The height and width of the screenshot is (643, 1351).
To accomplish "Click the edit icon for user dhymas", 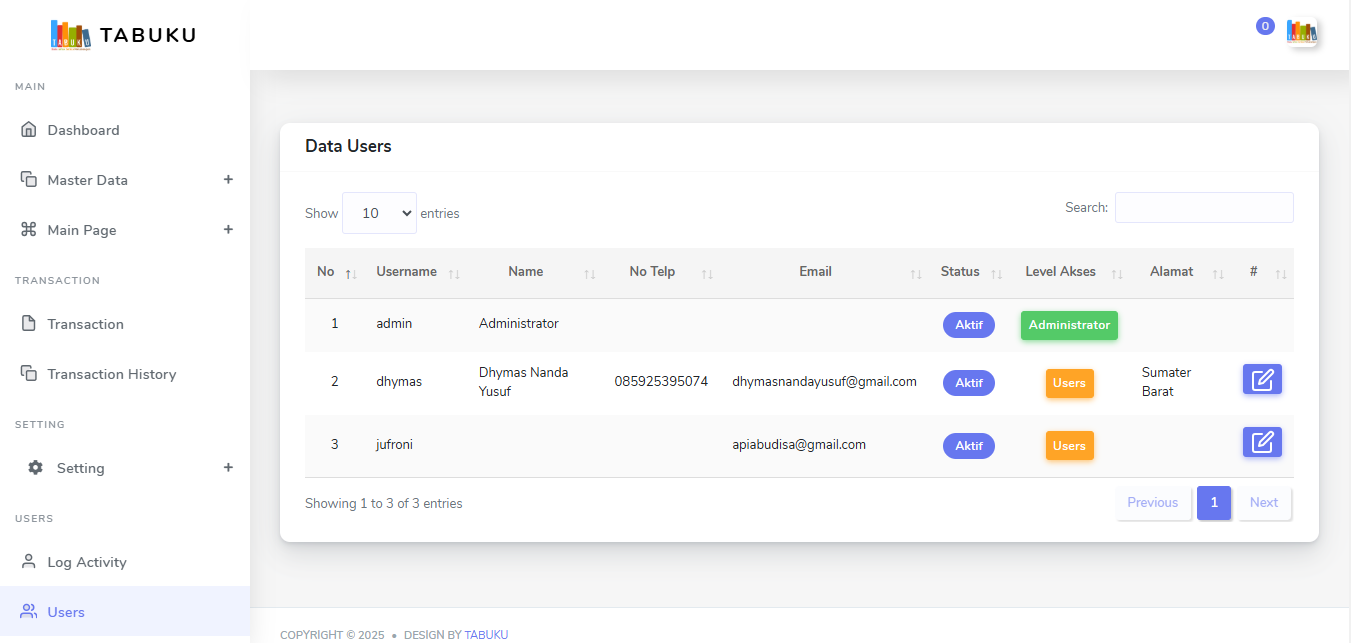I will 1262,380.
